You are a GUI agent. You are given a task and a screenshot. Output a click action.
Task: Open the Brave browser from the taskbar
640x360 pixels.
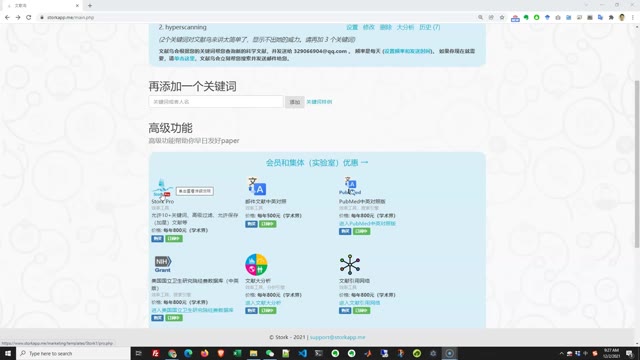click(221, 353)
